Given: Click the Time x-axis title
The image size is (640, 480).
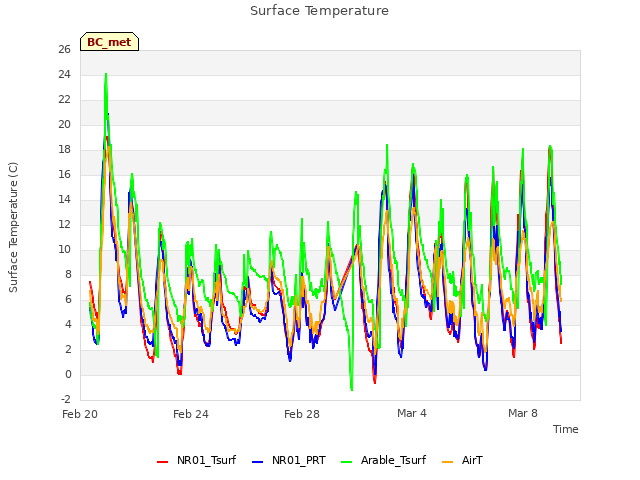Looking at the screenshot, I should (565, 429).
